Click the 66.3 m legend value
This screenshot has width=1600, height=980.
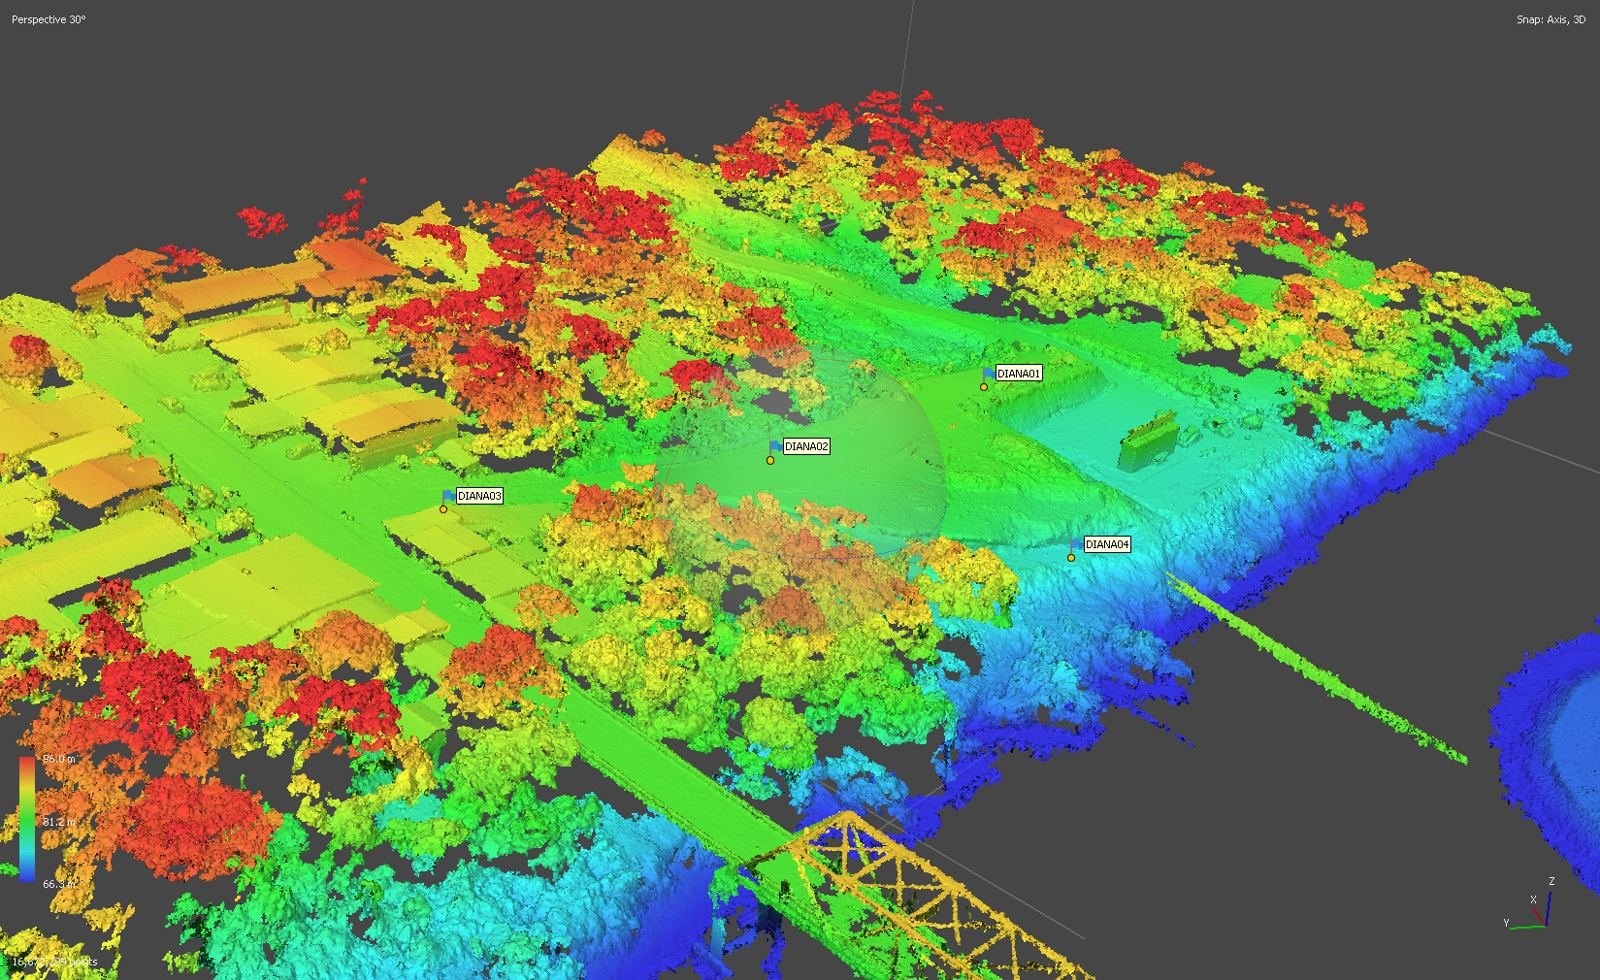(59, 883)
